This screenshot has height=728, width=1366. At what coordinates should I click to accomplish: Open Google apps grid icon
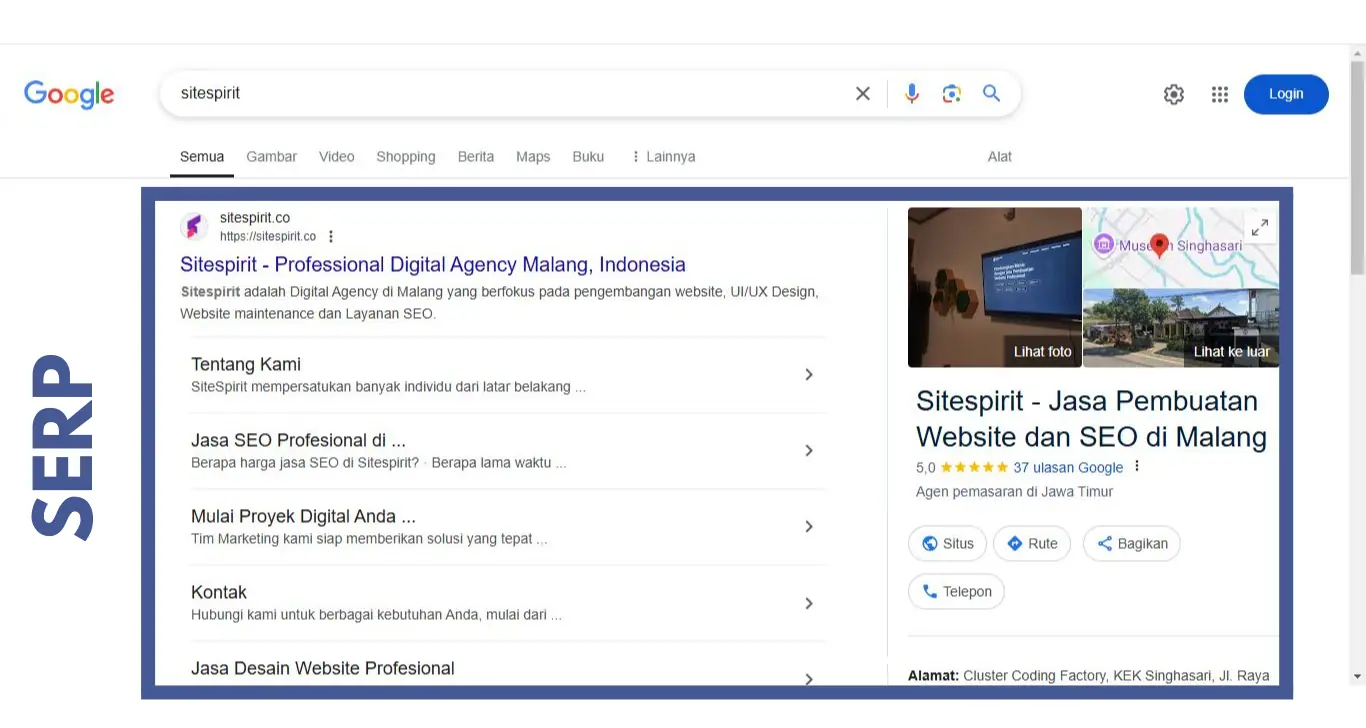[x=1219, y=94]
